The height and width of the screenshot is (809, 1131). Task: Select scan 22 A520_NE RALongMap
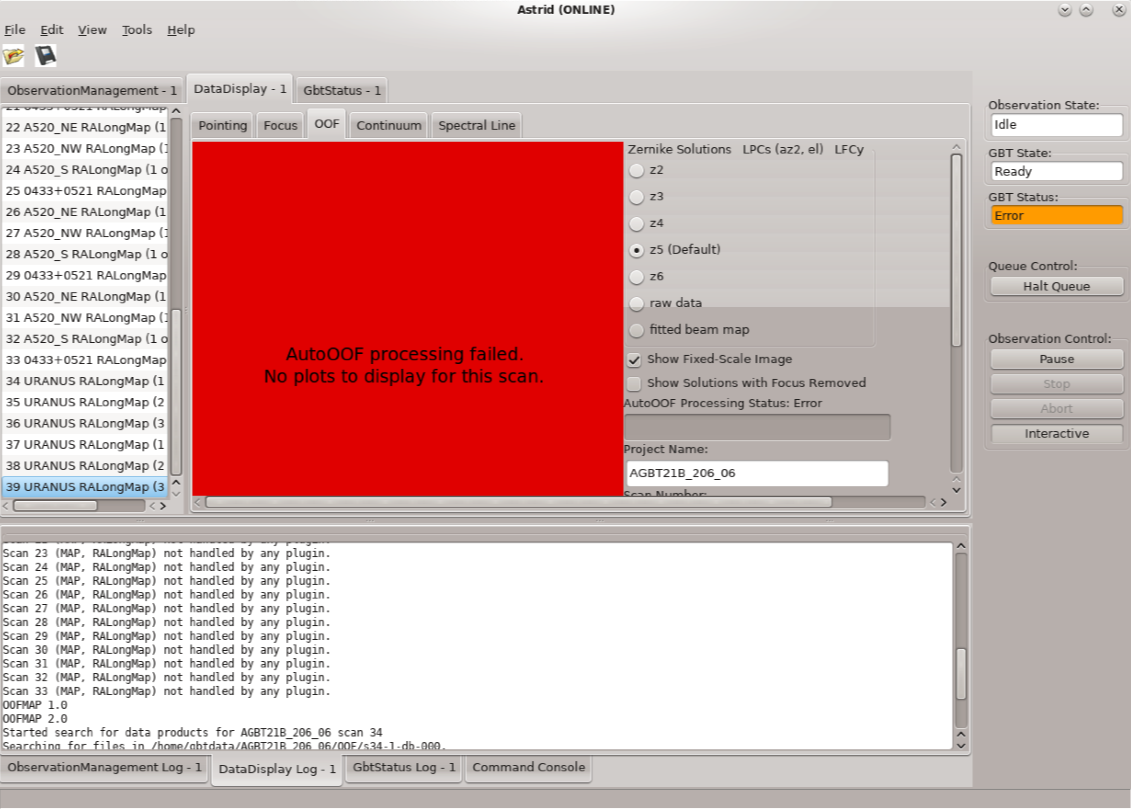coord(85,127)
